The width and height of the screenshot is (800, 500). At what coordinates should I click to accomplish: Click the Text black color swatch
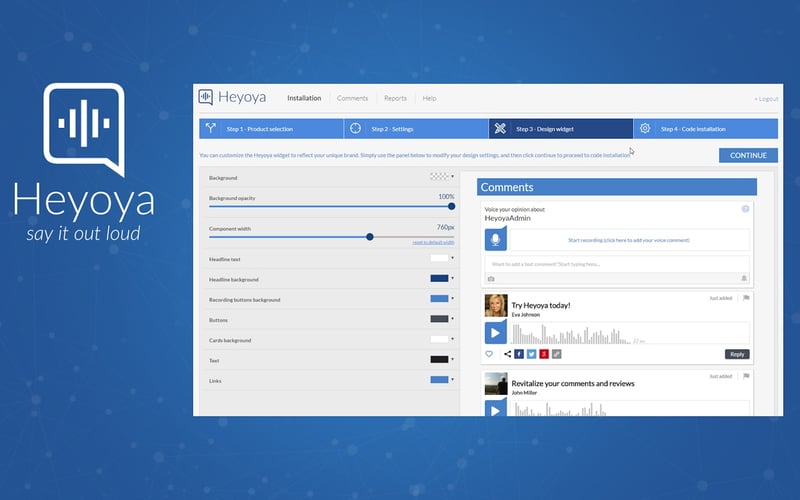[439, 359]
